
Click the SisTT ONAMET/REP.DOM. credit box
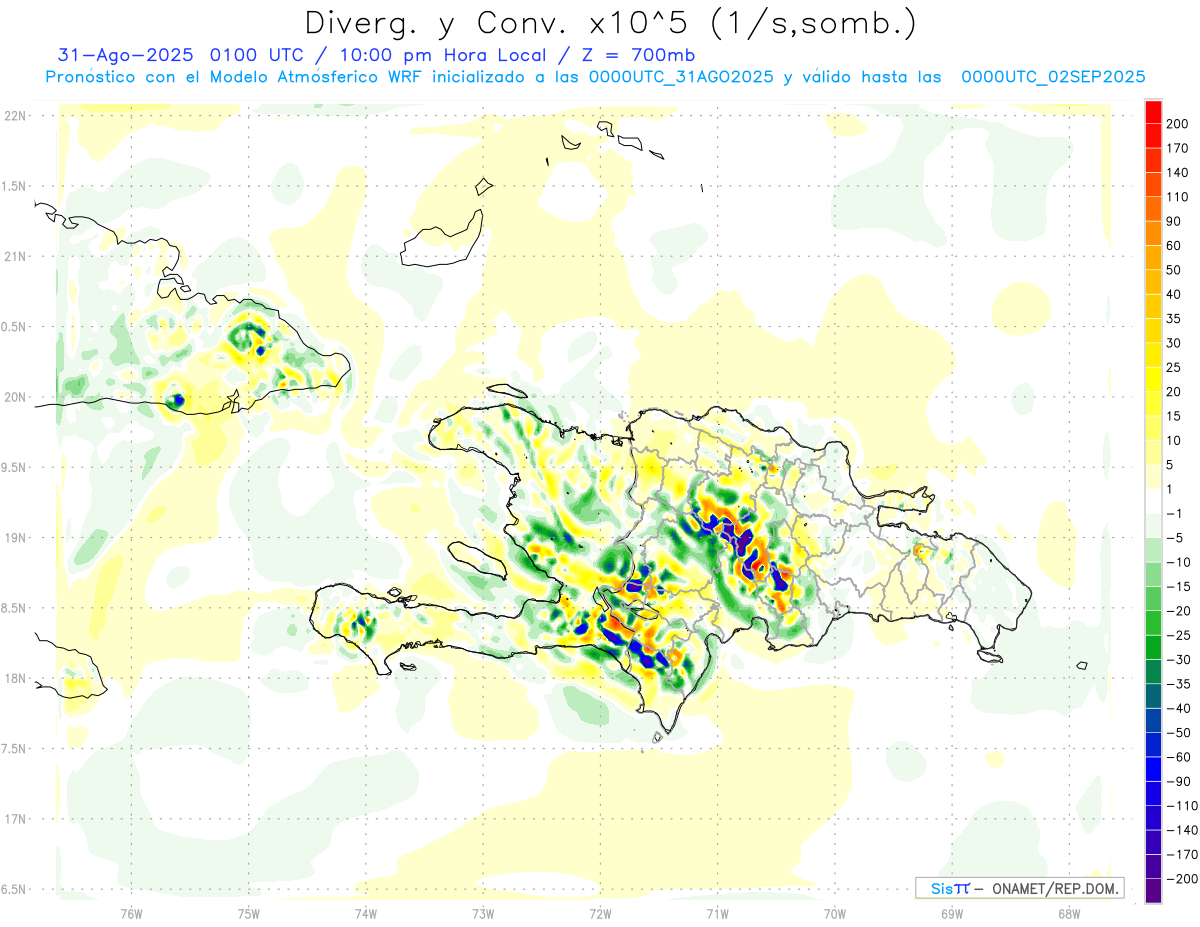coord(1019,888)
